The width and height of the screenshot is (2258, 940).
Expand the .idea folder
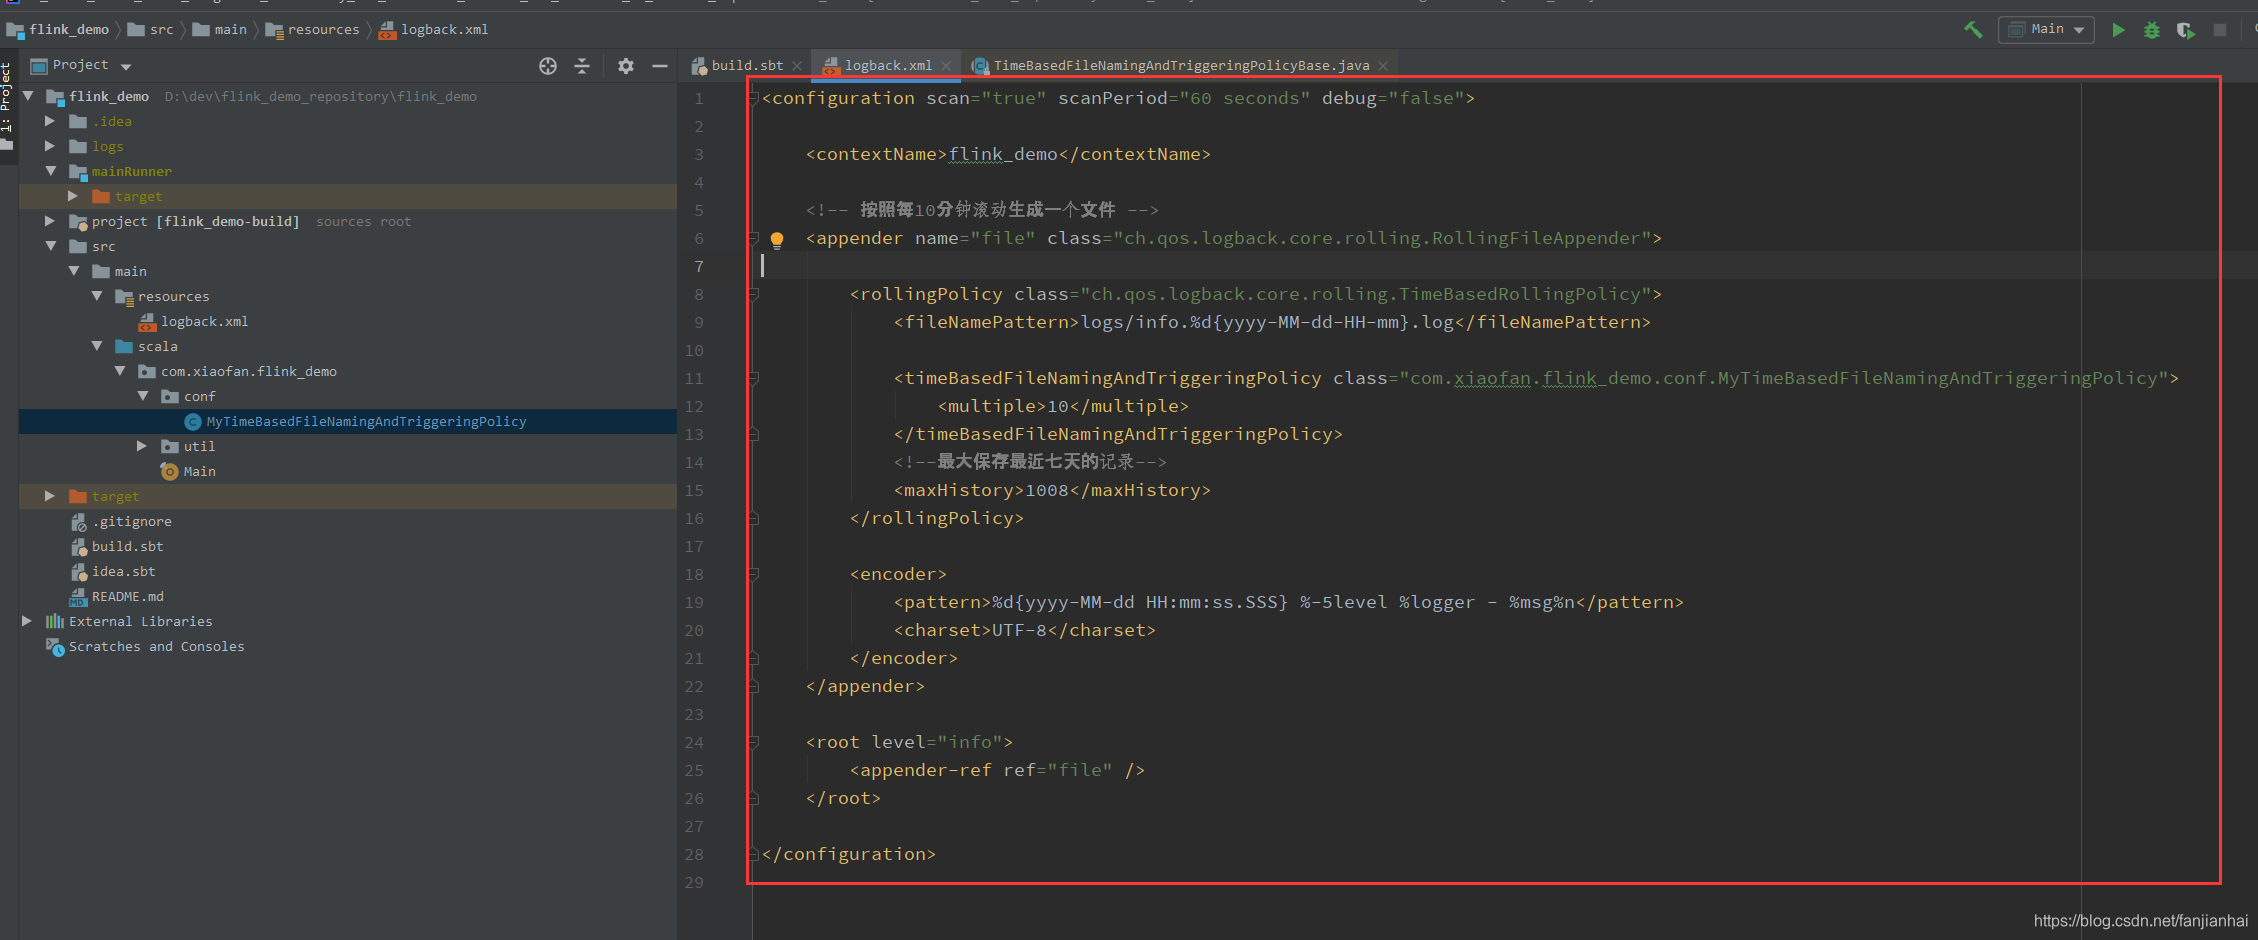(x=50, y=121)
